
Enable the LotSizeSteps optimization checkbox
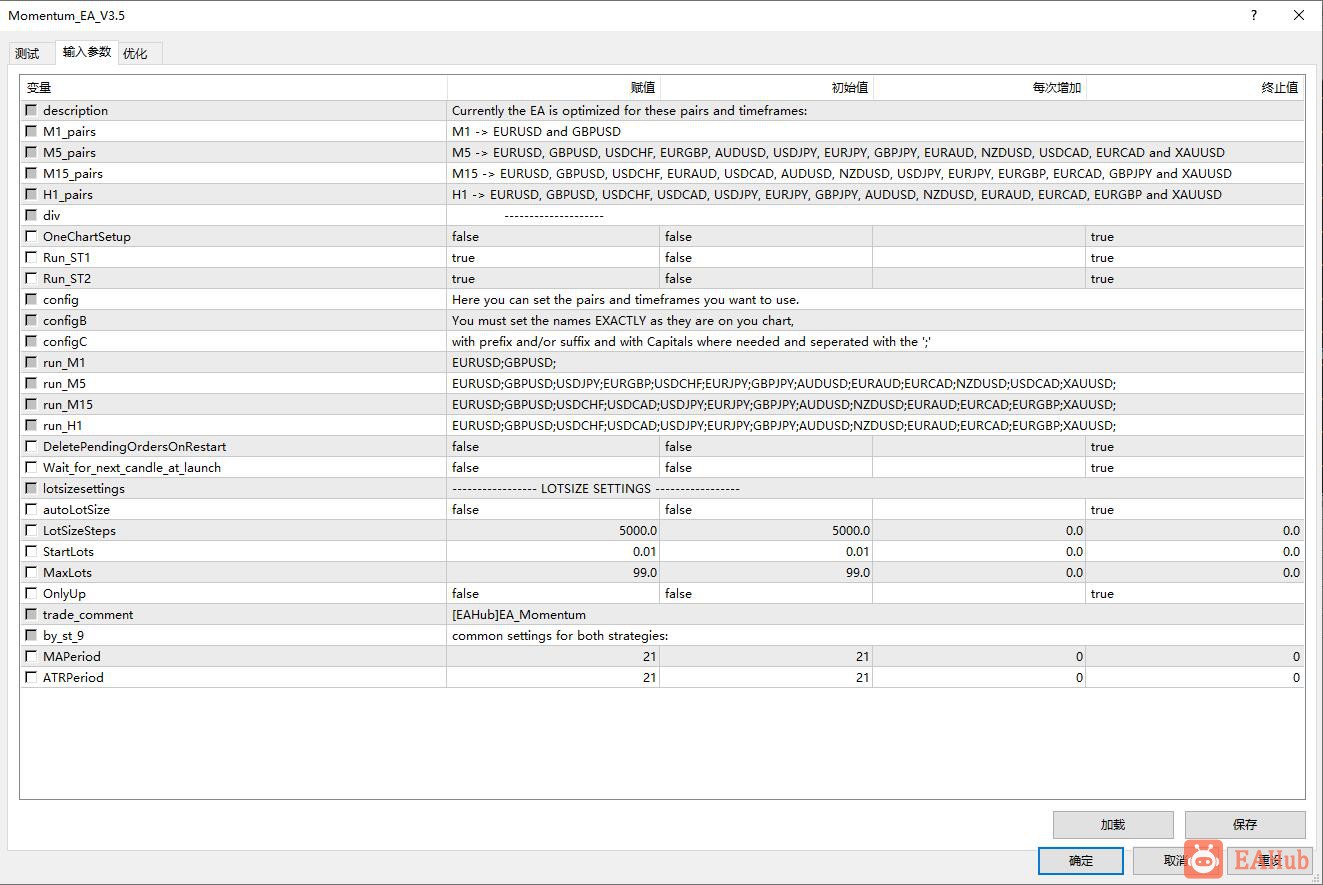point(31,530)
